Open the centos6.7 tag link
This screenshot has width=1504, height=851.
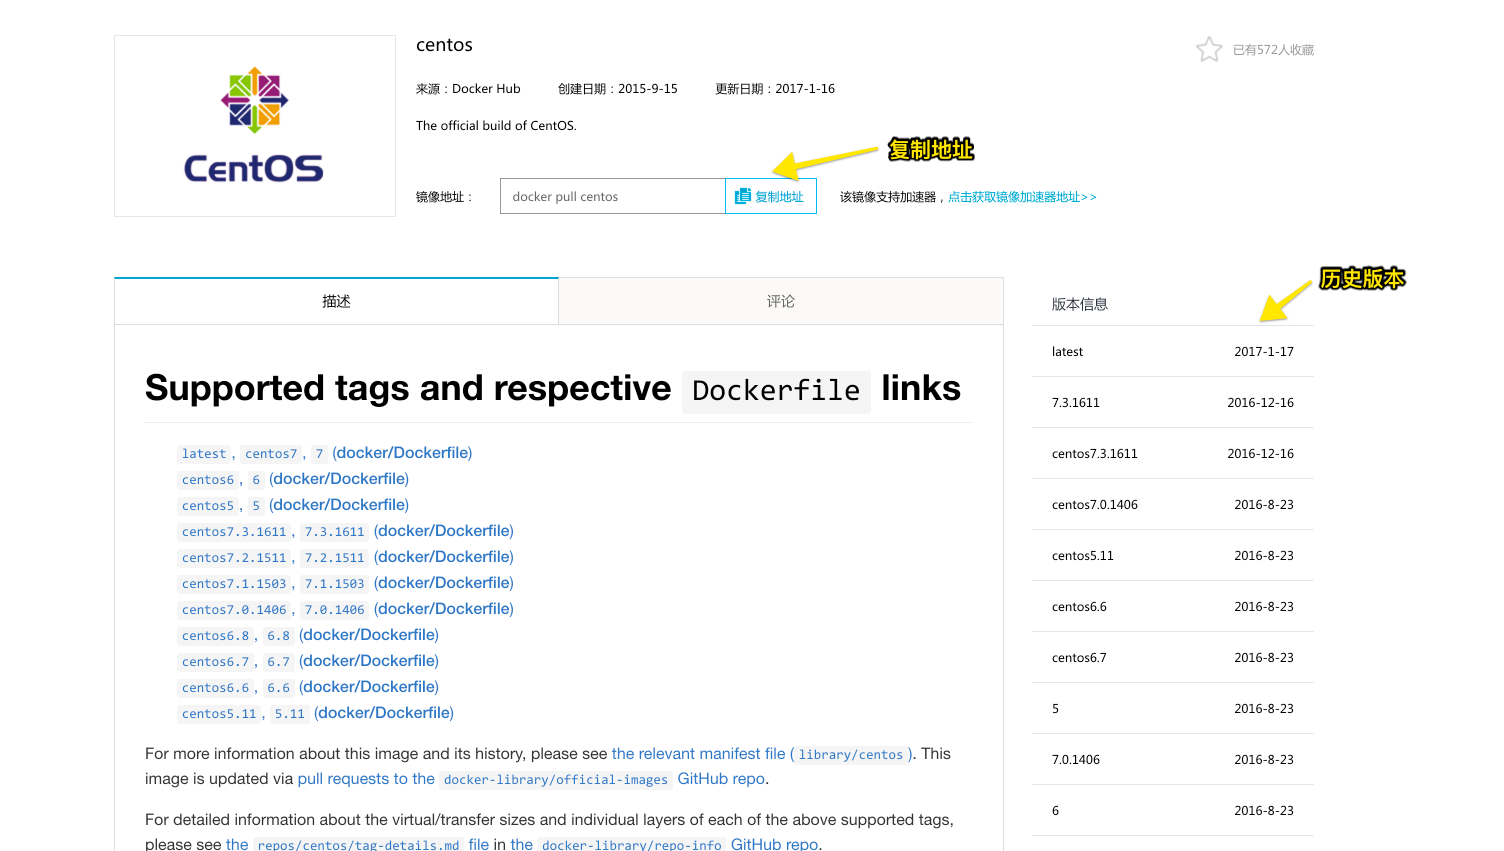(x=215, y=662)
